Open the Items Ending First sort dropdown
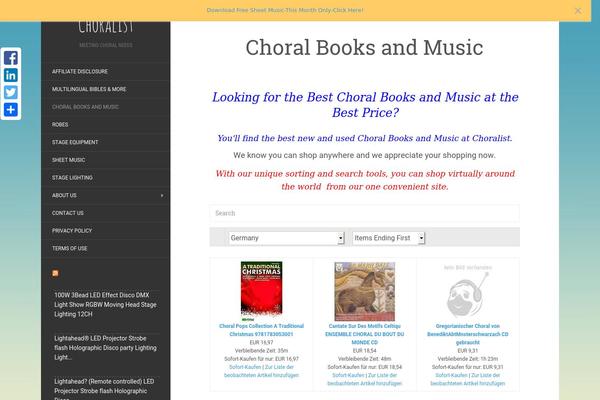 point(388,238)
